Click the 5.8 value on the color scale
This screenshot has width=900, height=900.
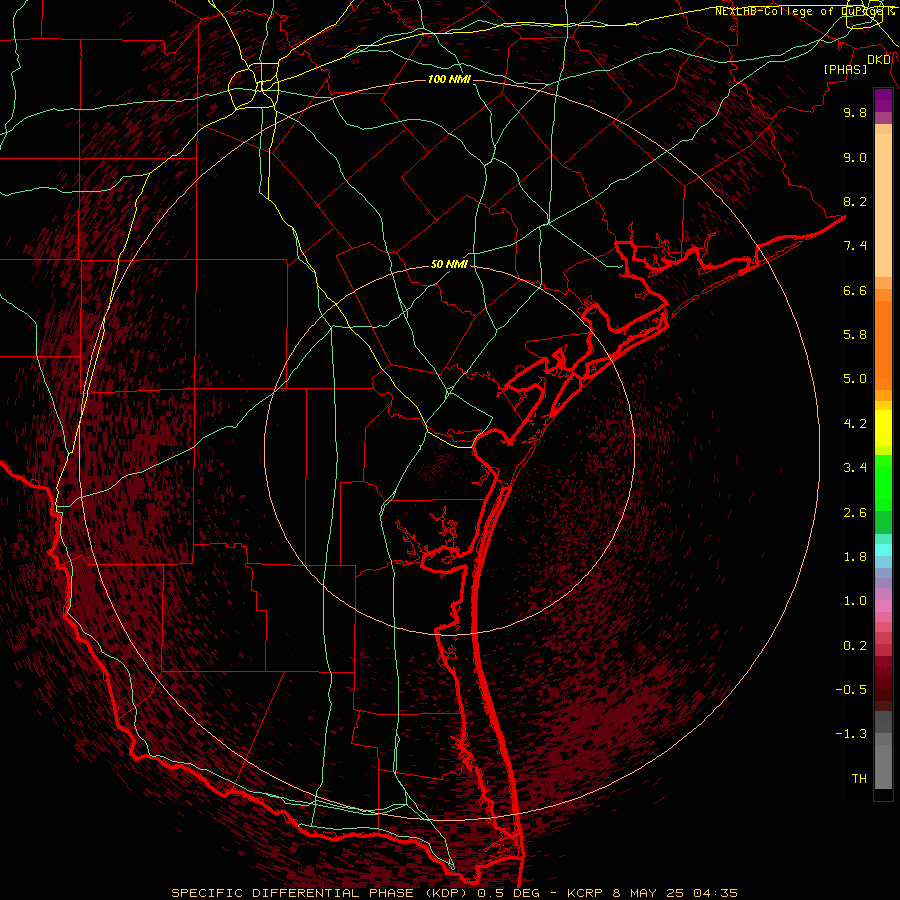[855, 335]
